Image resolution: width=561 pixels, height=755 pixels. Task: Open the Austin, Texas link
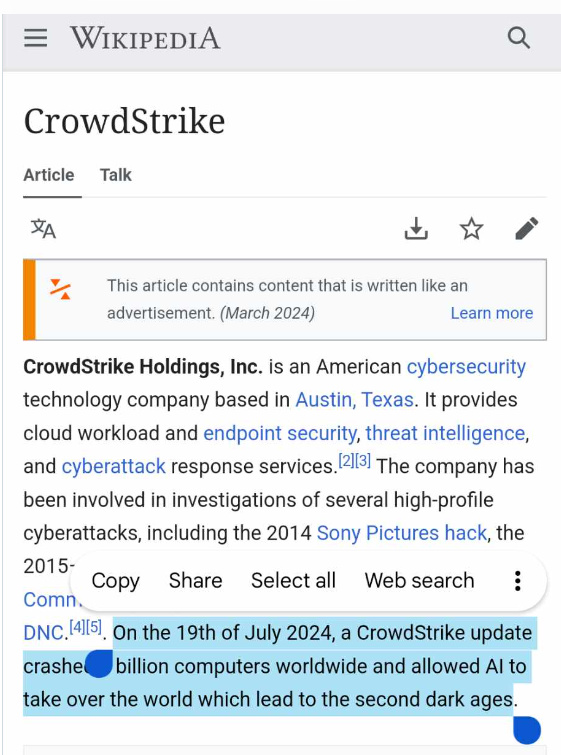coord(354,400)
